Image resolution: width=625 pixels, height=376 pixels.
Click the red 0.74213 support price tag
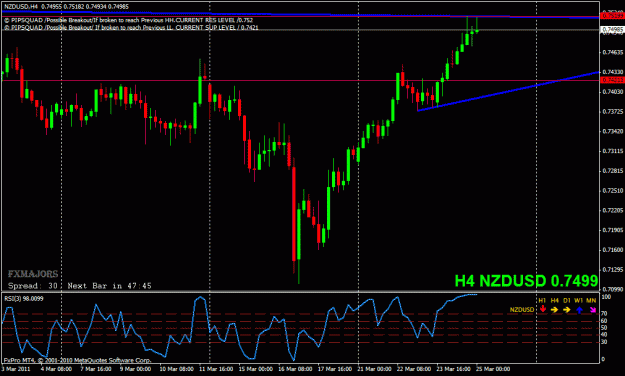coord(612,80)
